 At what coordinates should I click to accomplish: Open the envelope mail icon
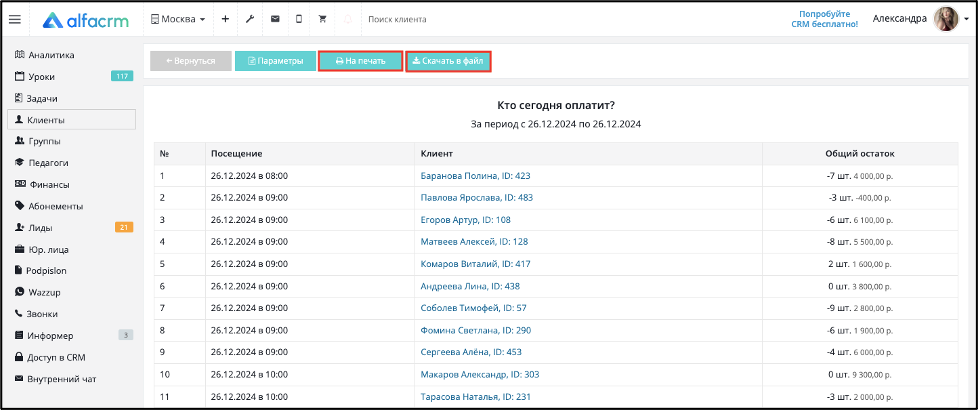pyautogui.click(x=275, y=19)
